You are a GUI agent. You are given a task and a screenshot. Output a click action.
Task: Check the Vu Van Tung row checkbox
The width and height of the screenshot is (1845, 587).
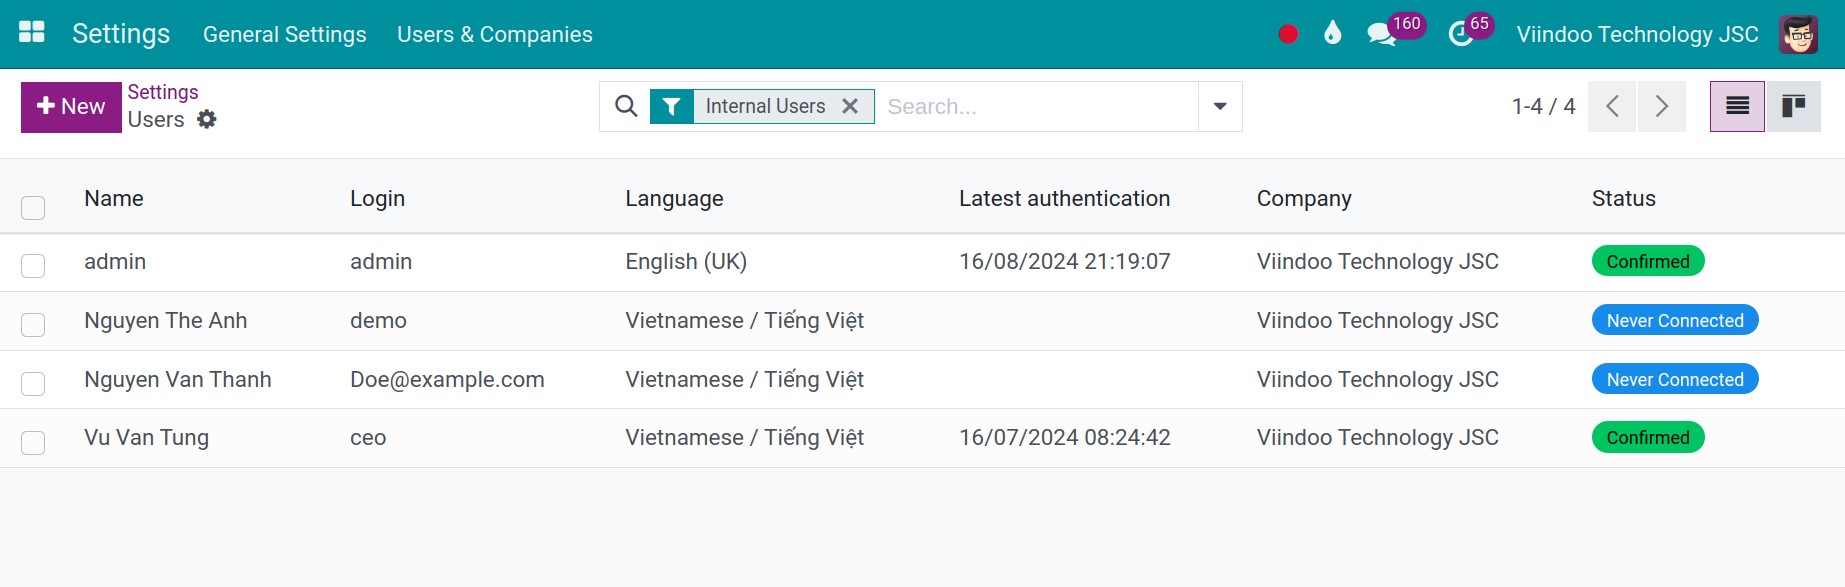(x=33, y=442)
